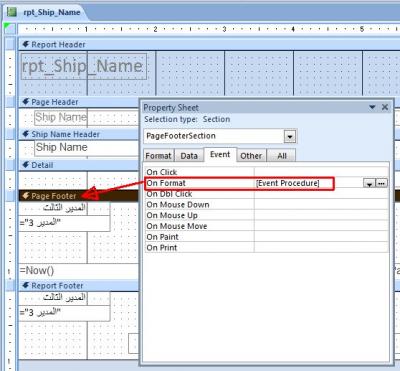Image resolution: width=400 pixels, height=371 pixels.
Task: Select the Report Header section bar
Action: tap(209, 44)
